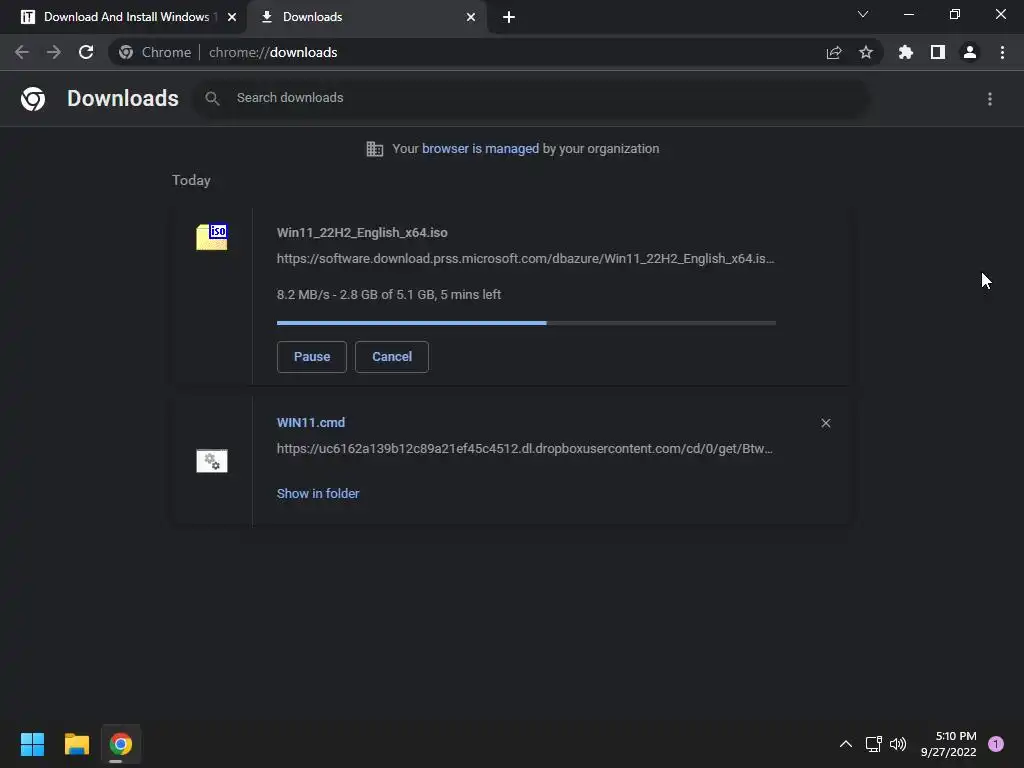
Task: Remove WIN11.cmd from the downloads list
Action: point(826,423)
